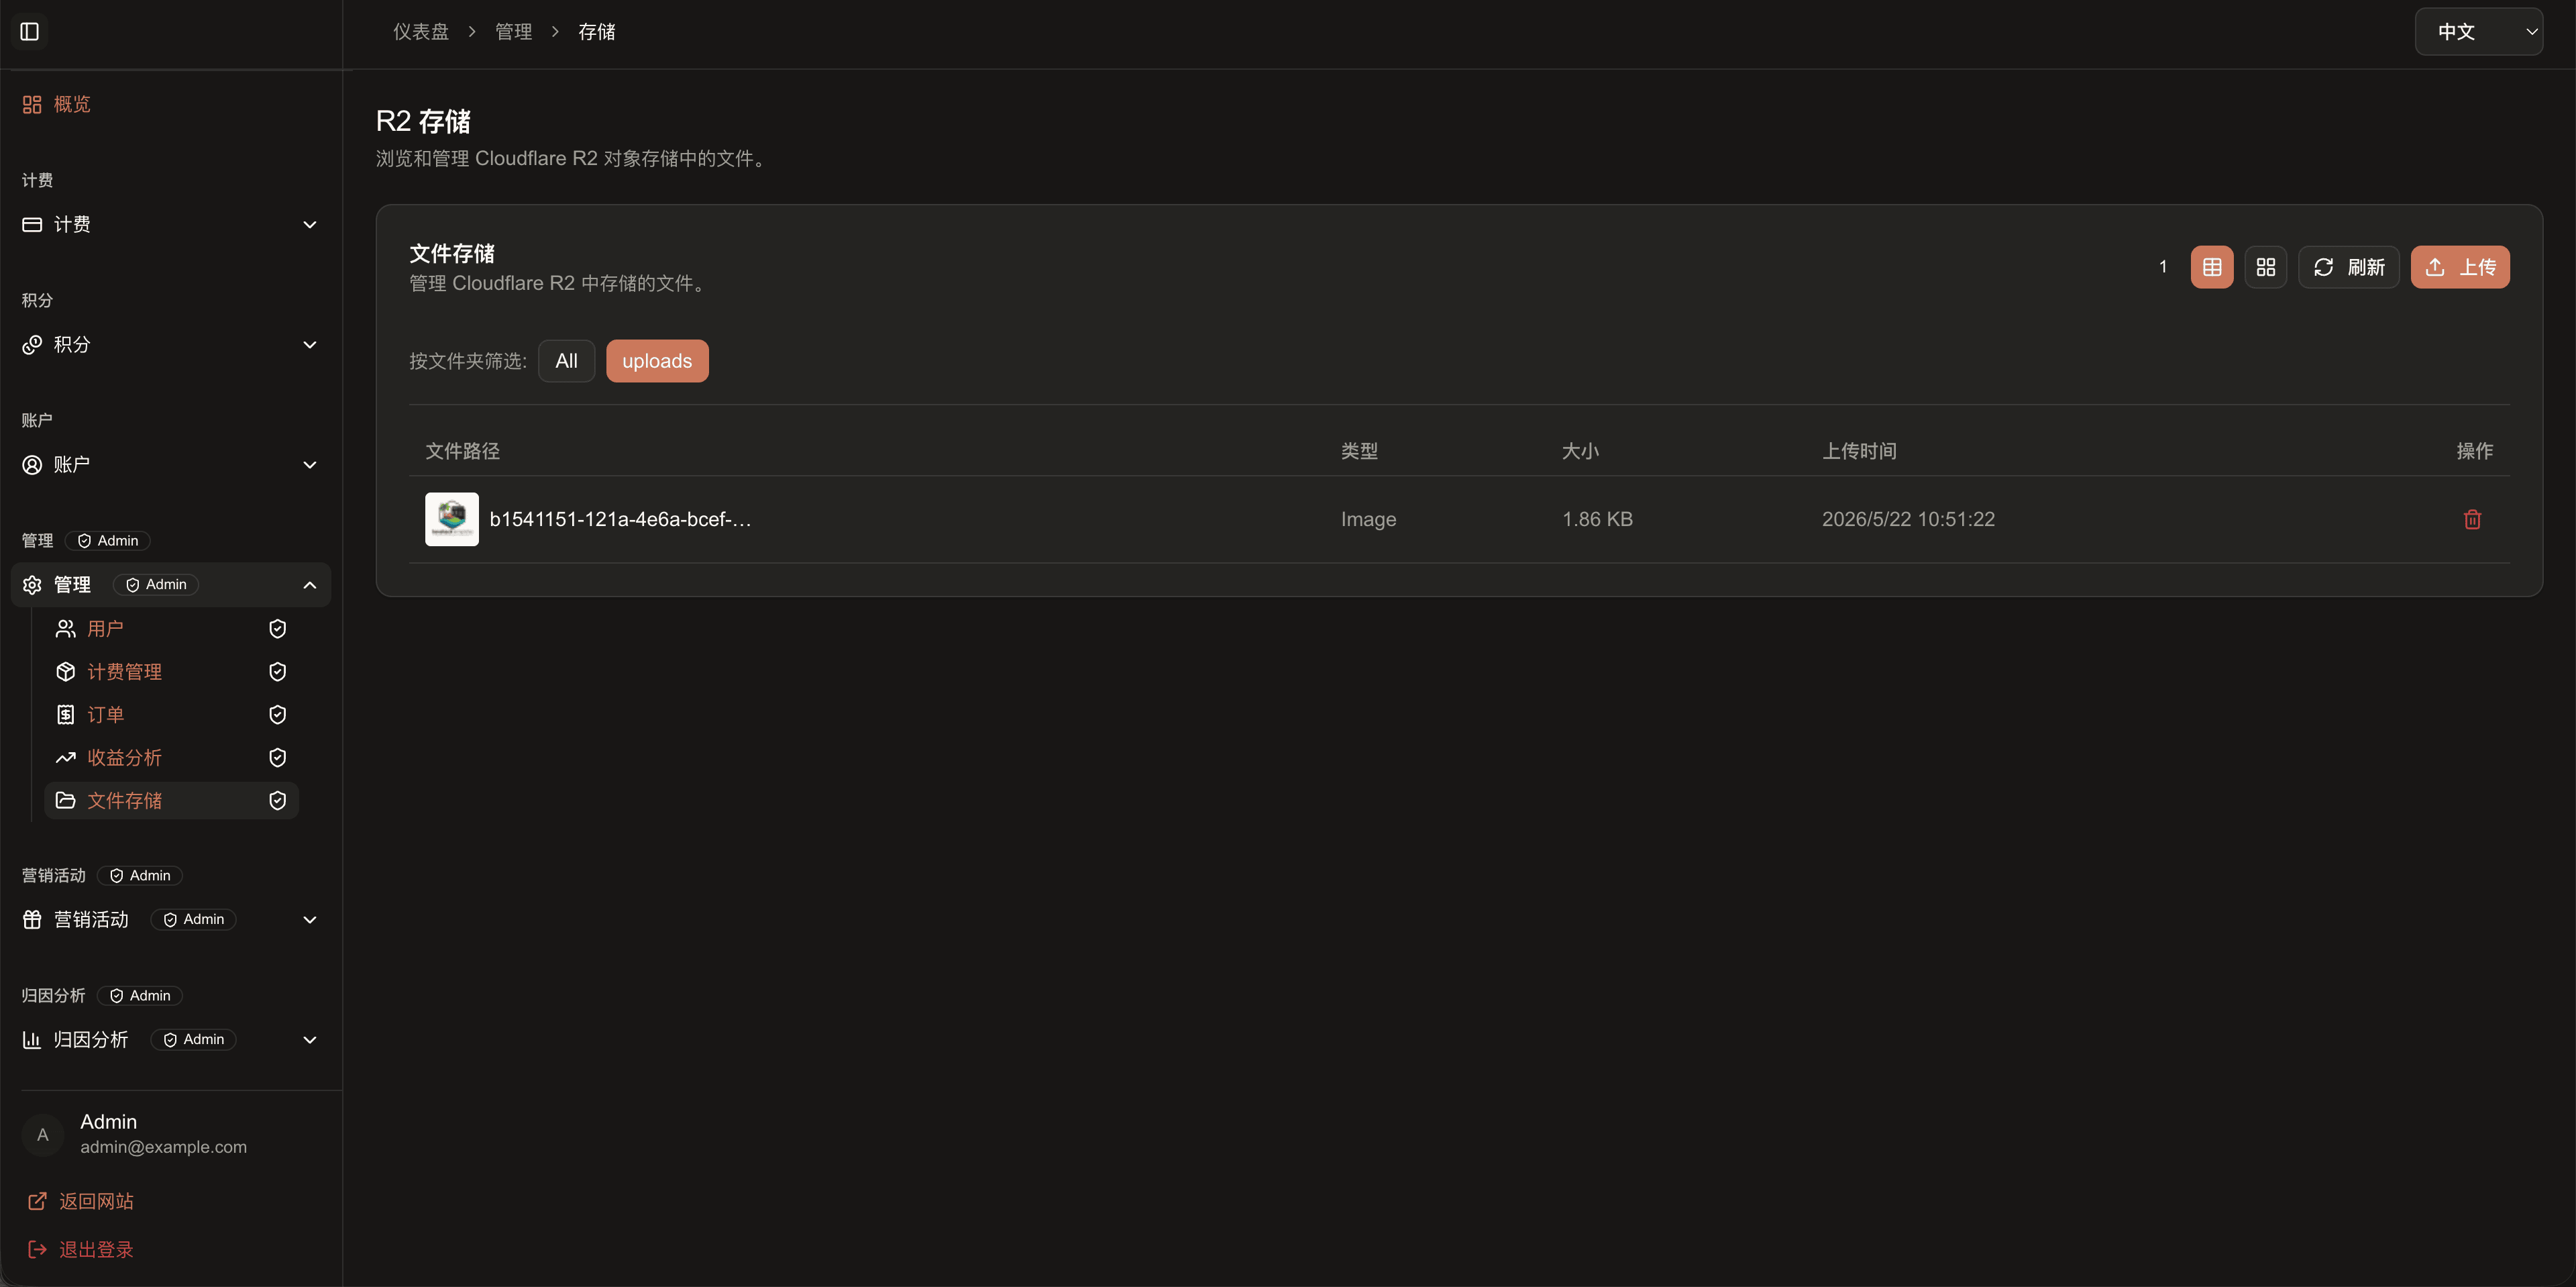Click the 退出登录 logout link
Image resolution: width=2576 pixels, height=1287 pixels.
tap(80, 1249)
